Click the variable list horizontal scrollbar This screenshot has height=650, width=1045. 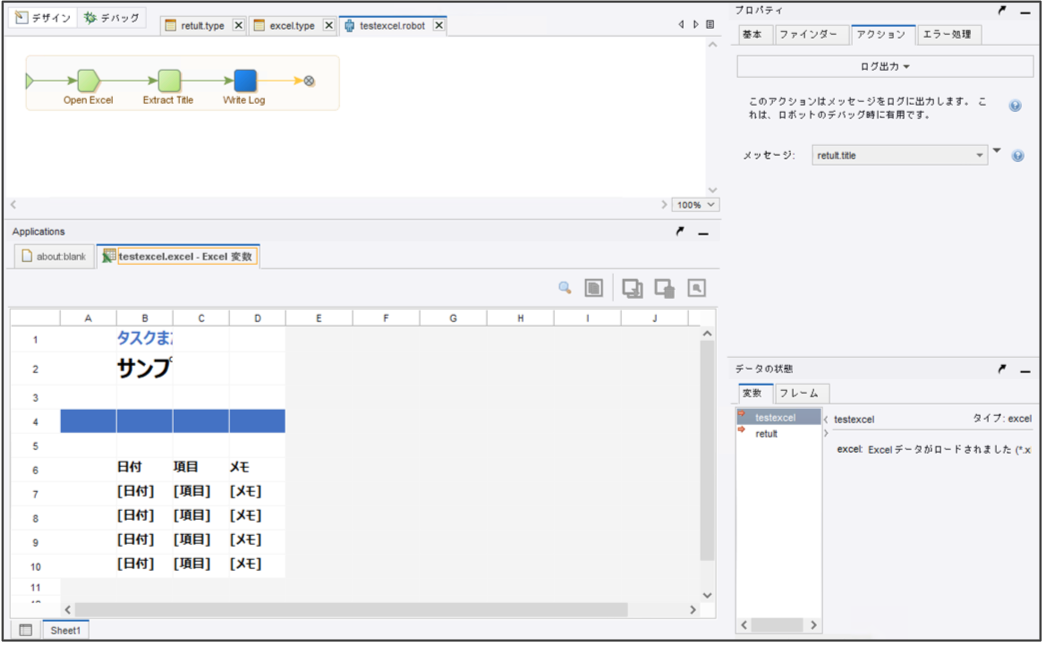777,625
